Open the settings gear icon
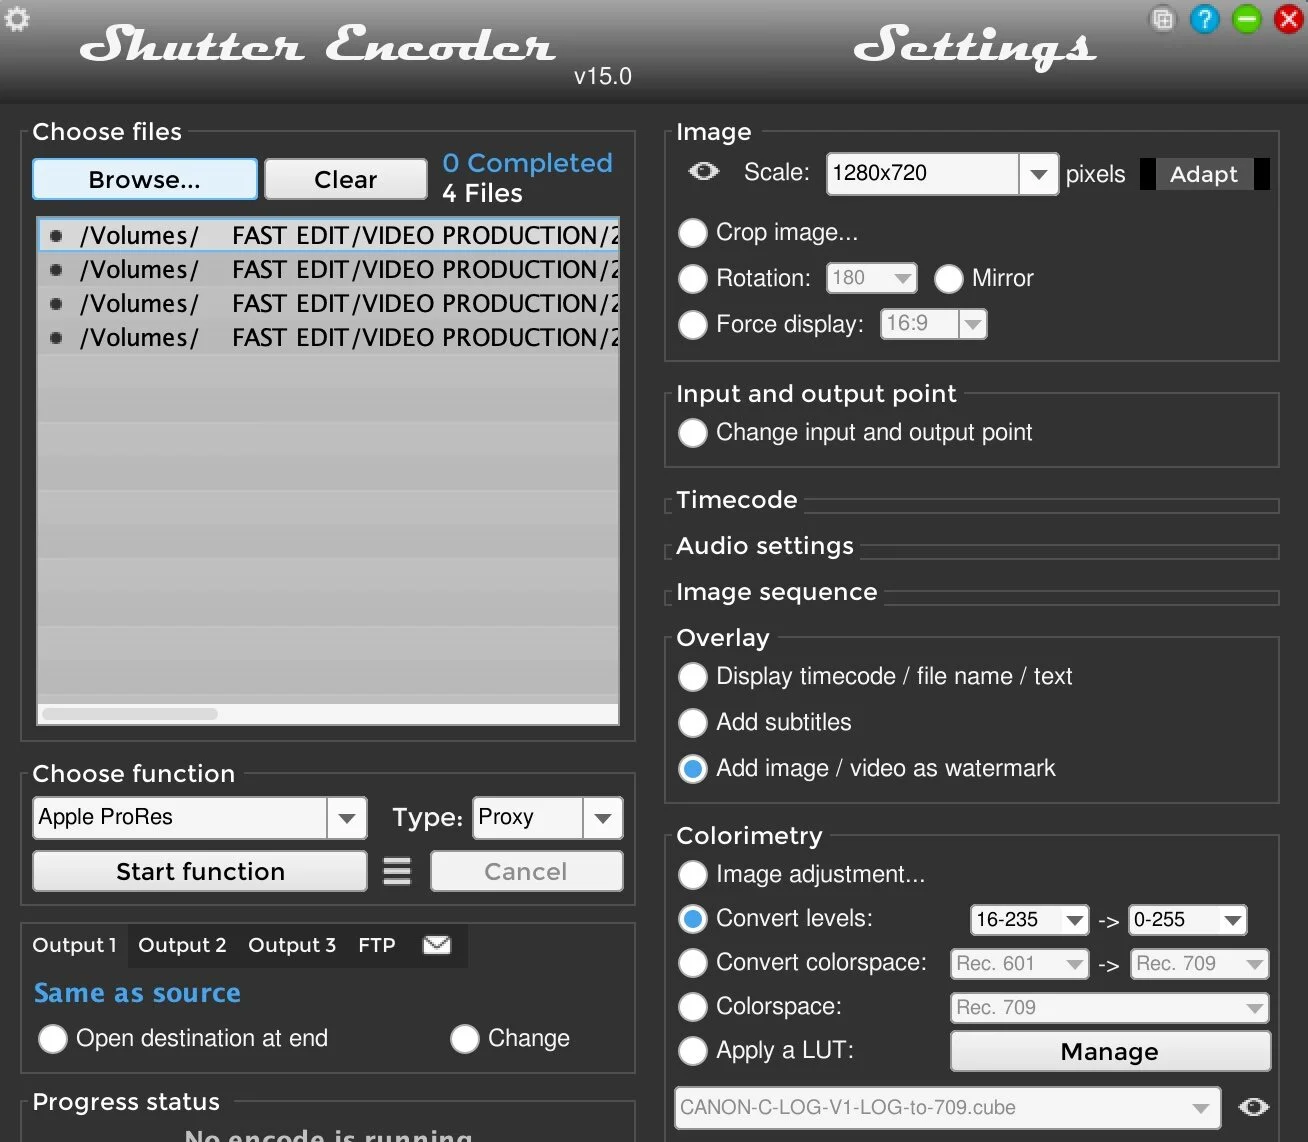This screenshot has height=1142, width=1308. pyautogui.click(x=17, y=19)
